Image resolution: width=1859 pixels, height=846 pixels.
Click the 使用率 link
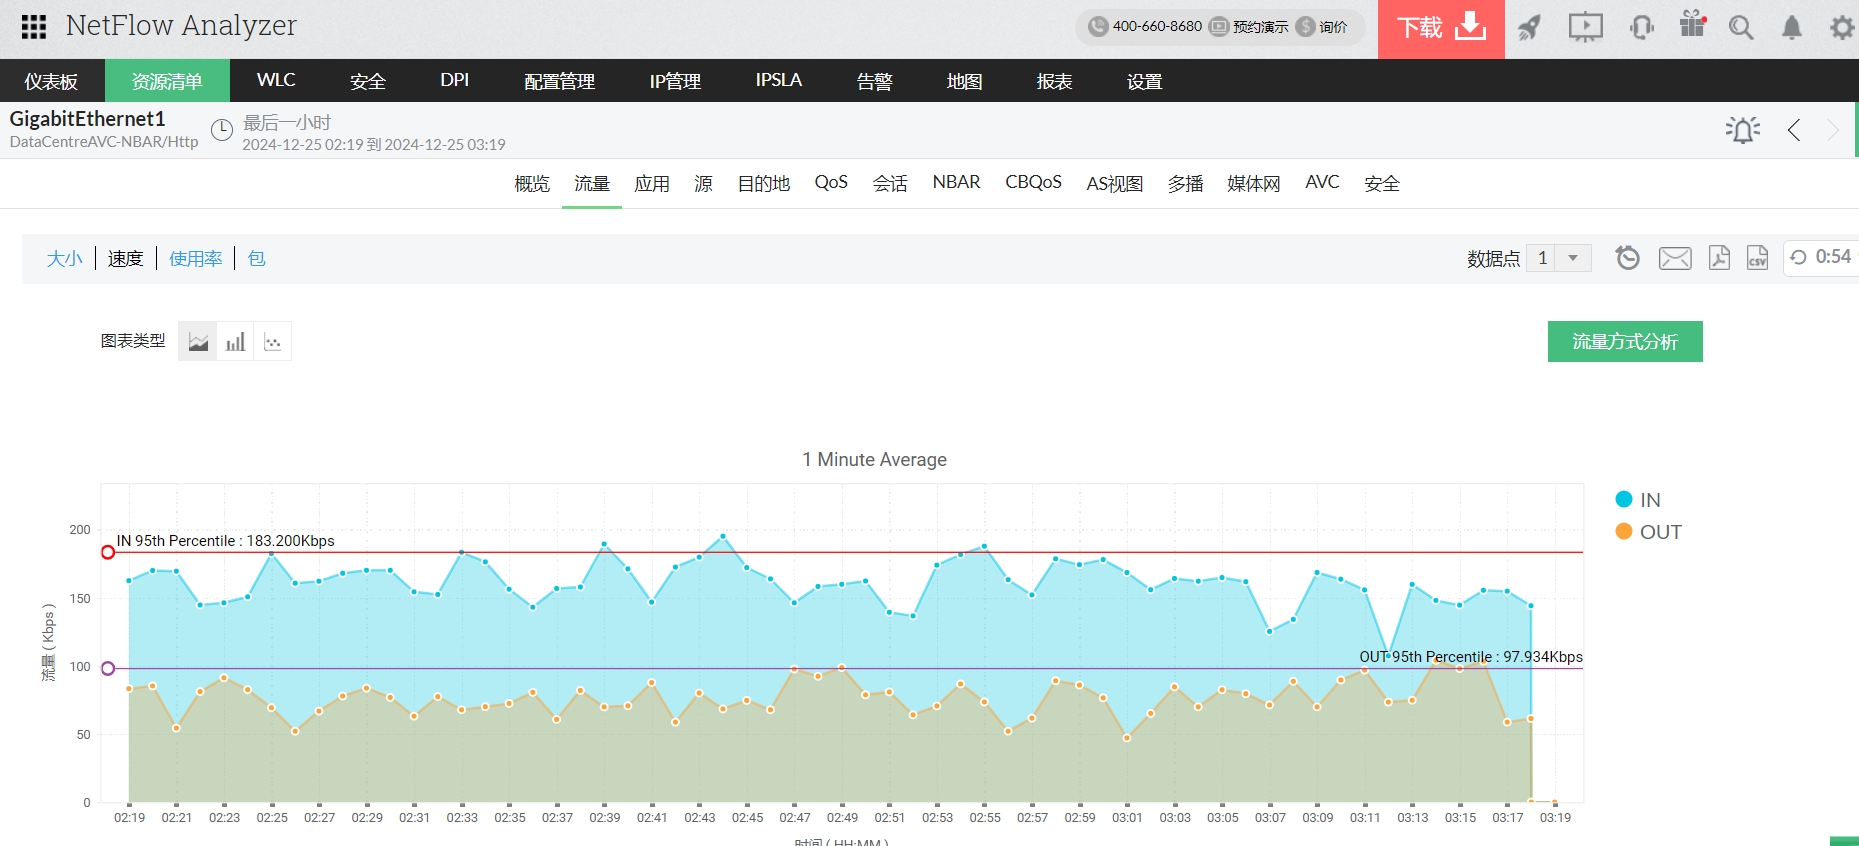tap(195, 259)
